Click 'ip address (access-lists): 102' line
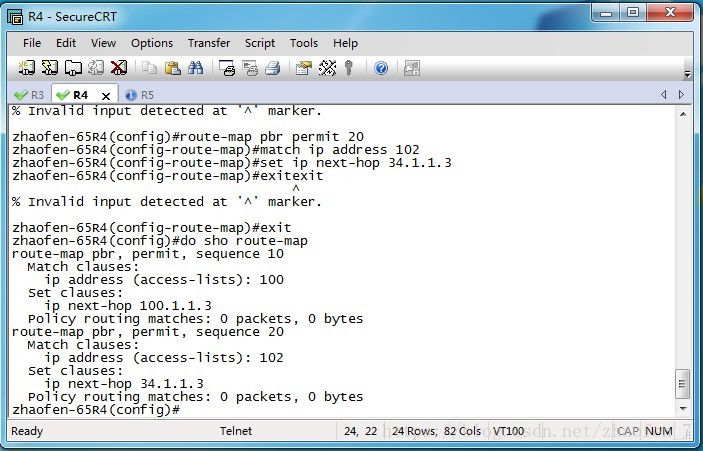This screenshot has width=703, height=451. [164, 358]
